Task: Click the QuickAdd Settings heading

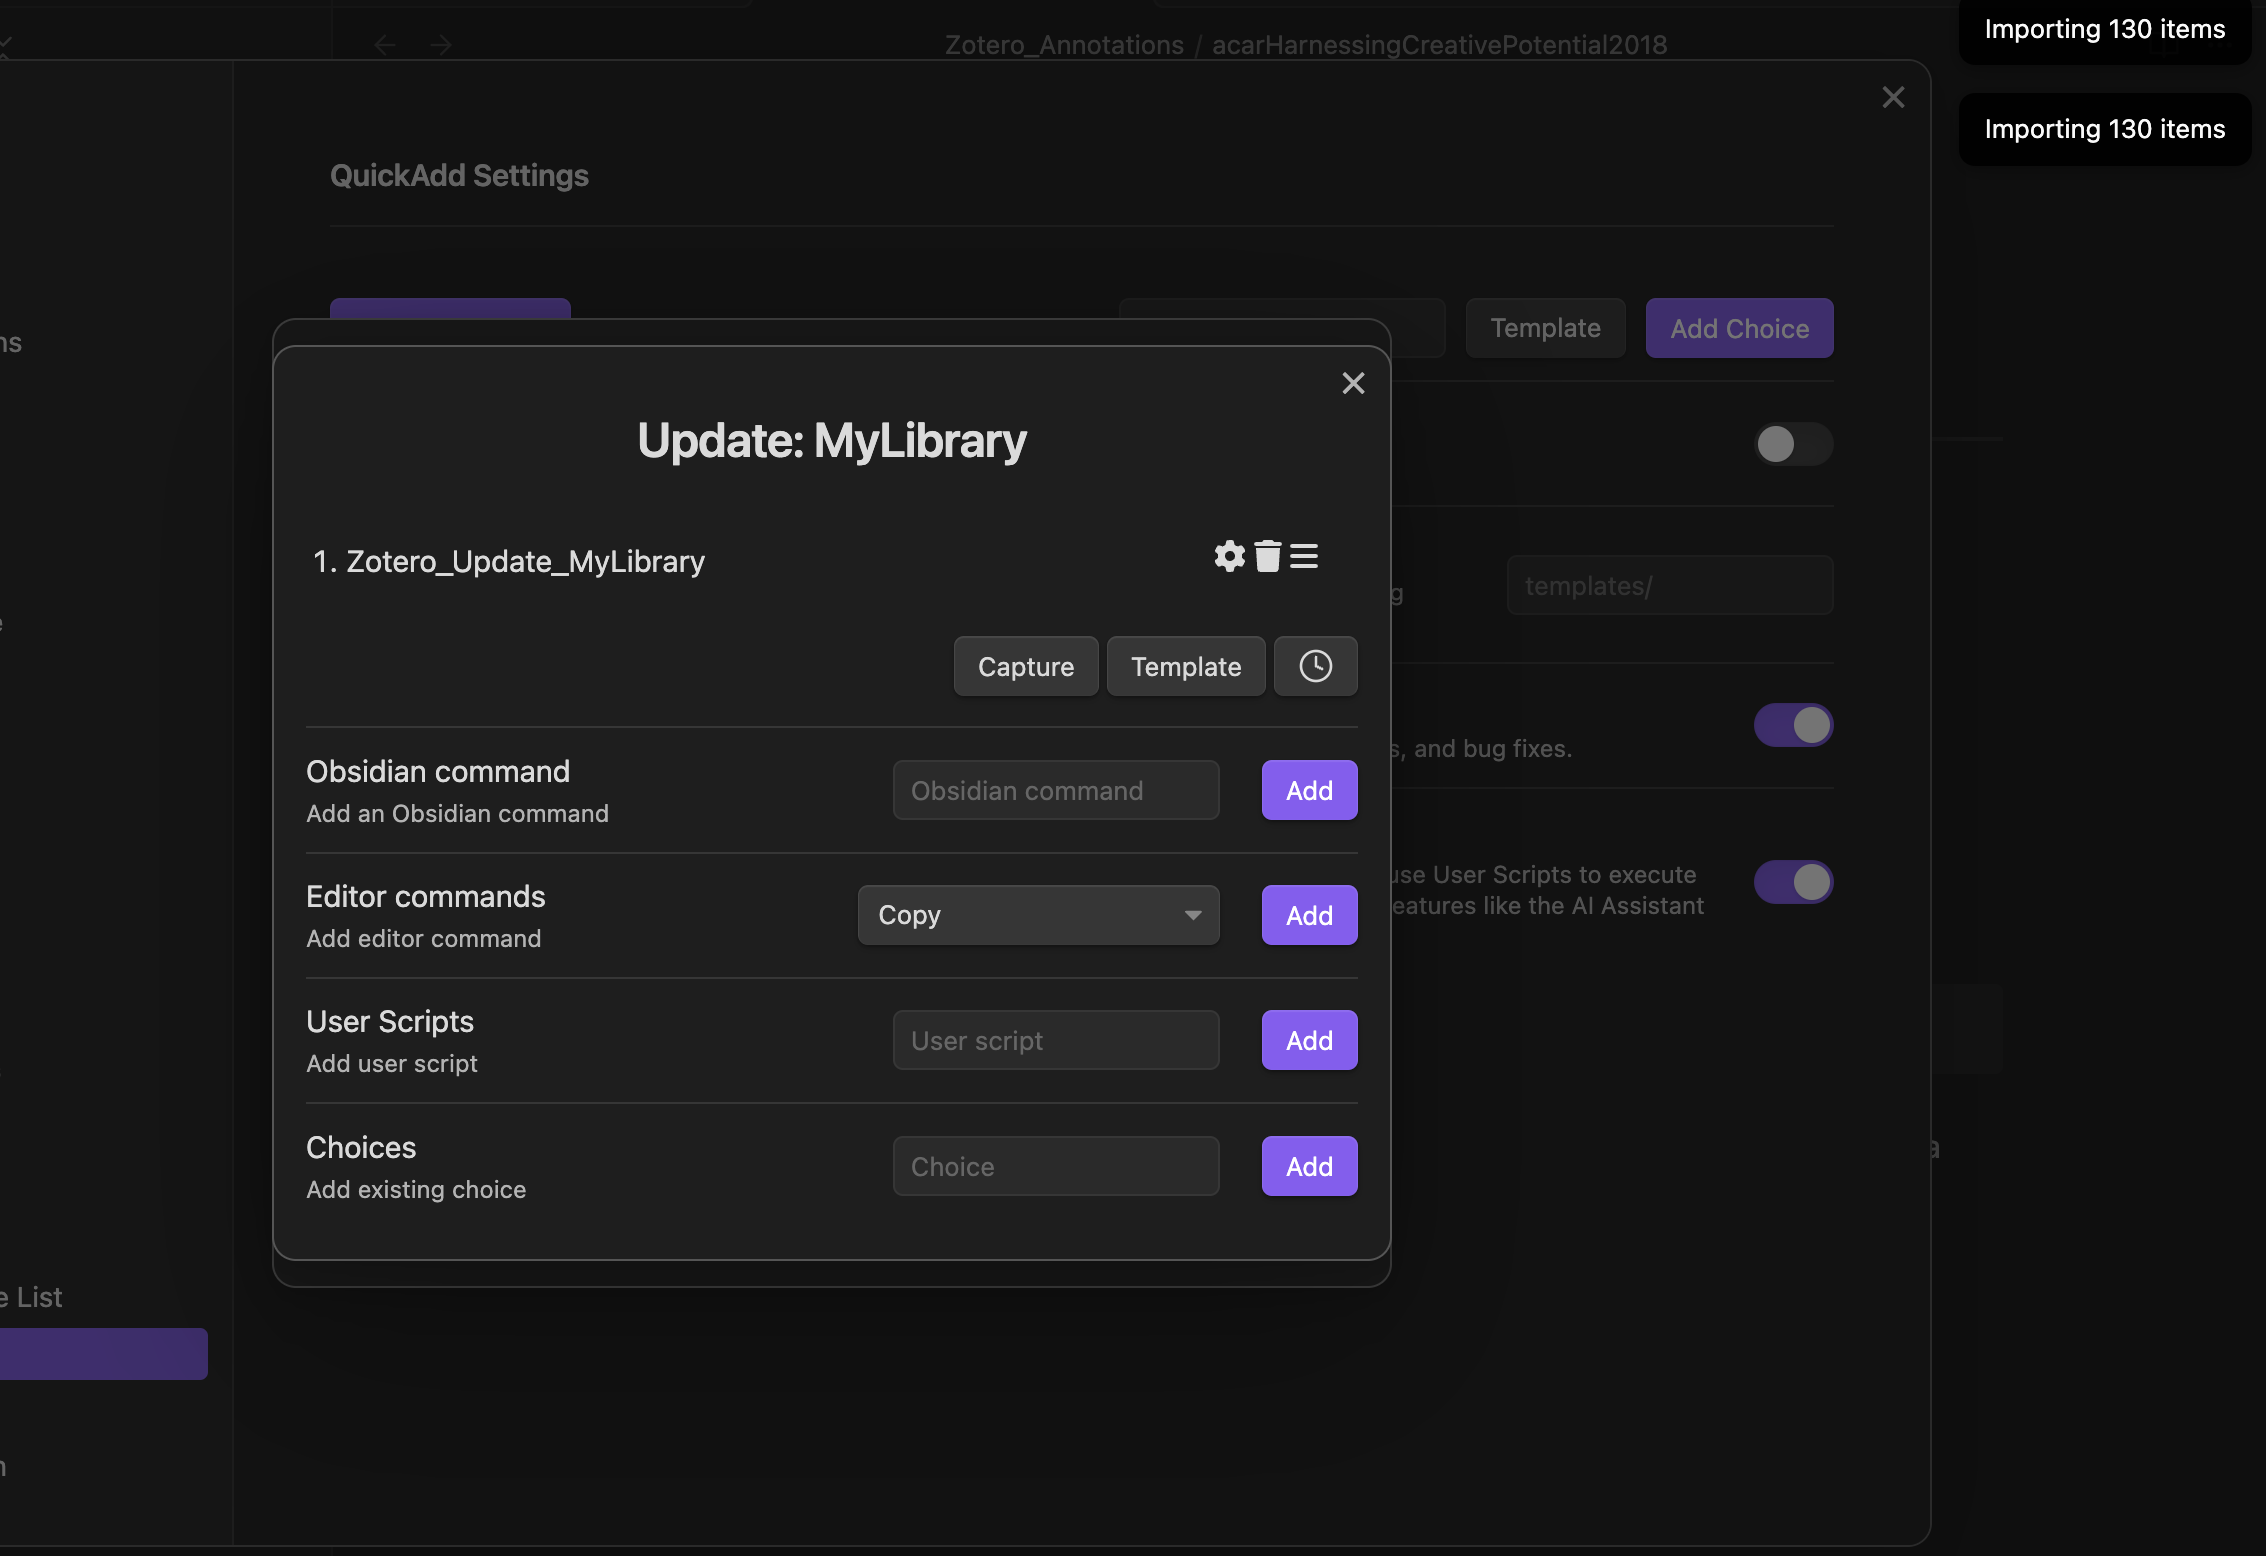Action: tap(459, 176)
